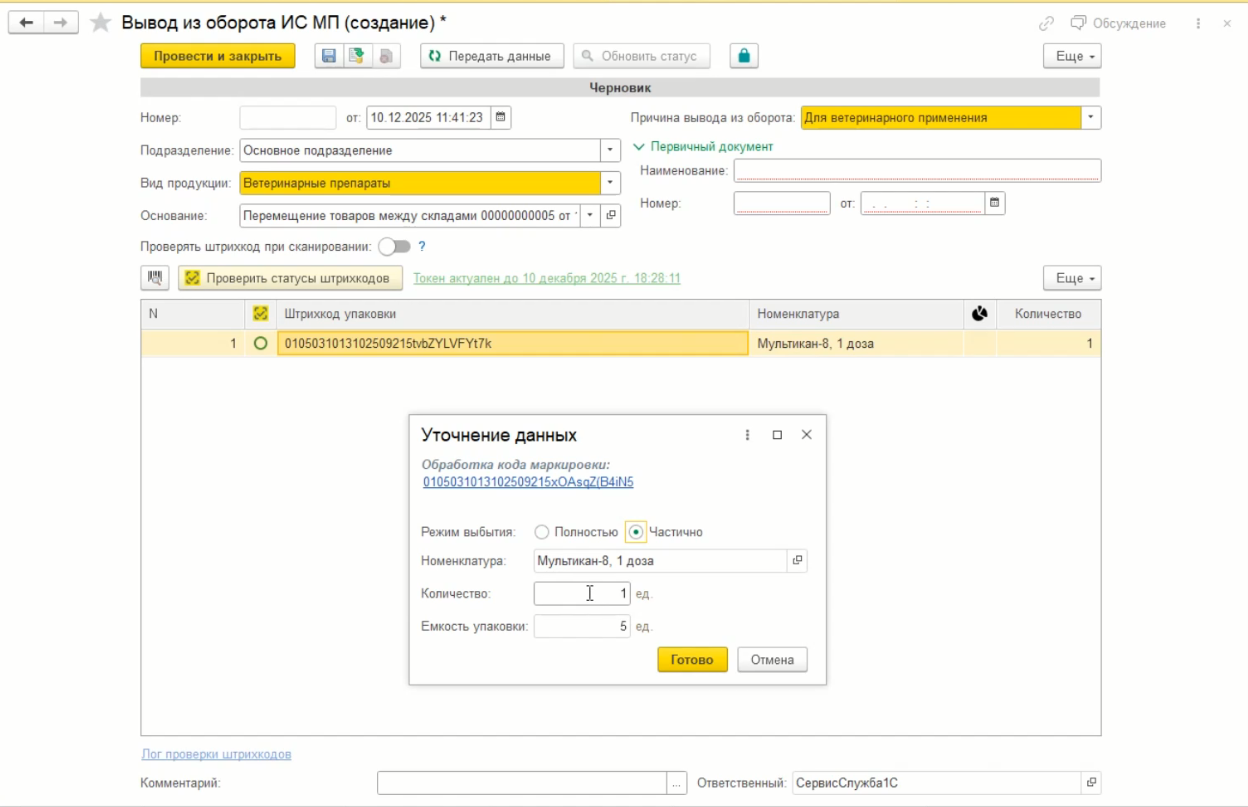Open calendar picker for document date
The height and width of the screenshot is (807, 1248).
tap(500, 117)
